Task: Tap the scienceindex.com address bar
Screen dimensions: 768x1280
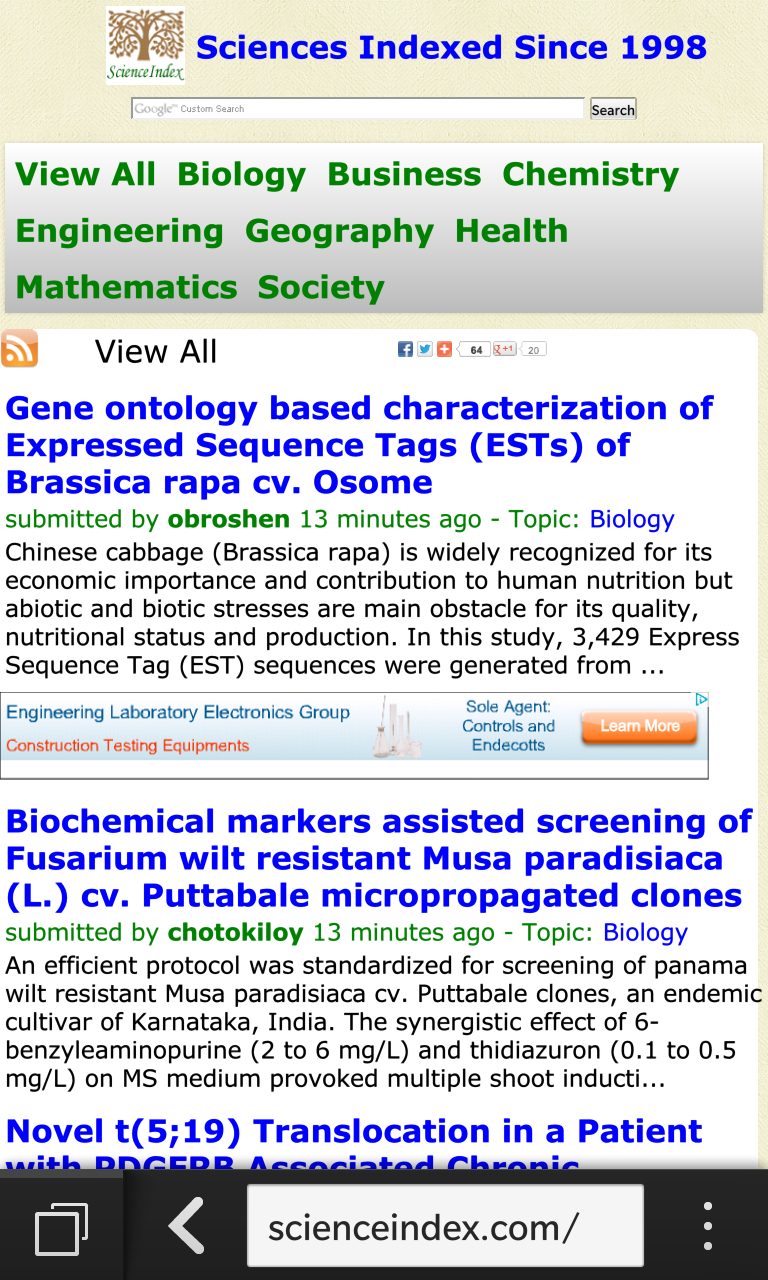Action: tap(444, 1226)
